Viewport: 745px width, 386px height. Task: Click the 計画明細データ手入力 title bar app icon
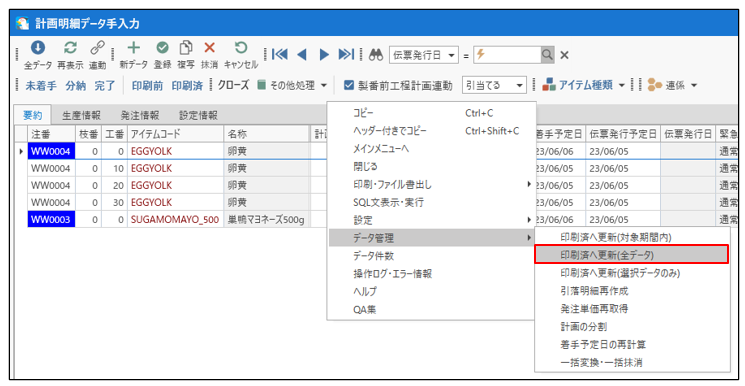point(22,23)
